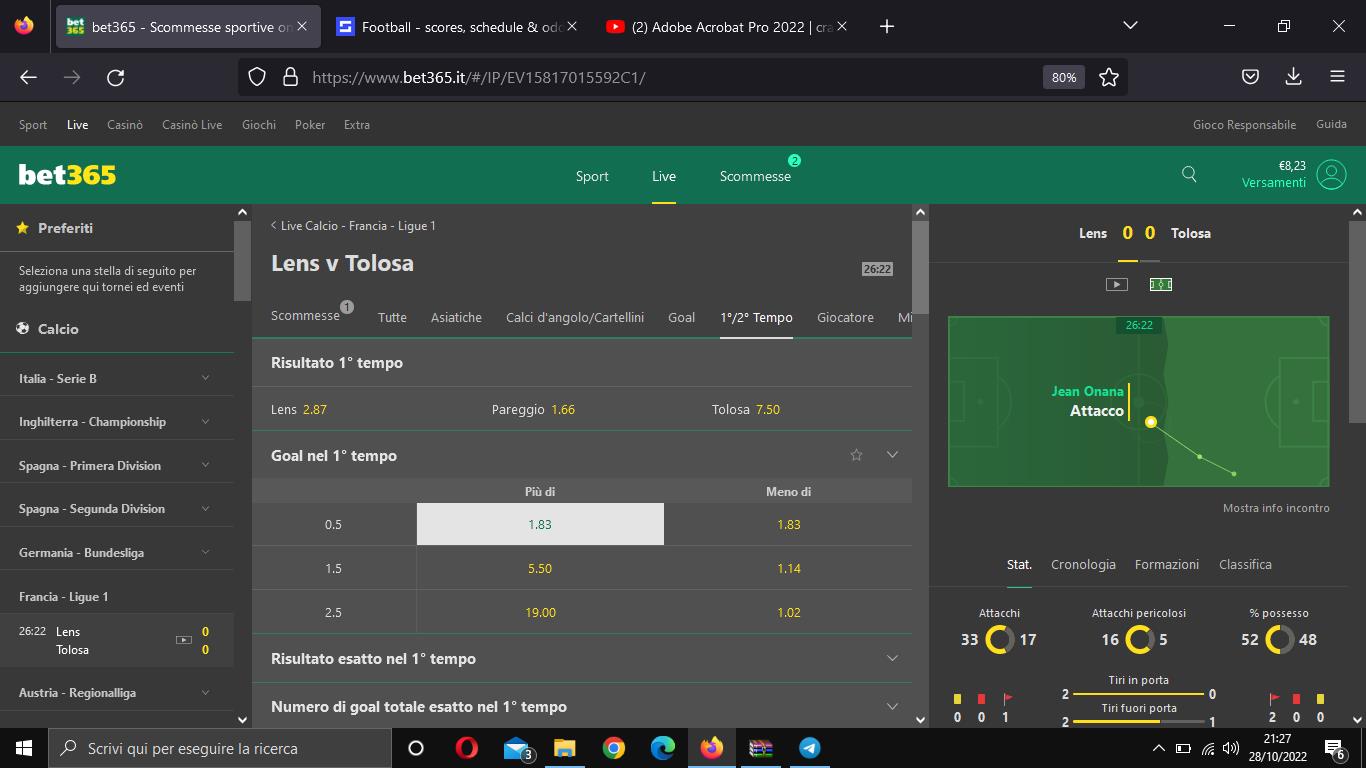Image resolution: width=1366 pixels, height=768 pixels.
Task: Select the pitch match tracker icon
Action: pos(1160,284)
